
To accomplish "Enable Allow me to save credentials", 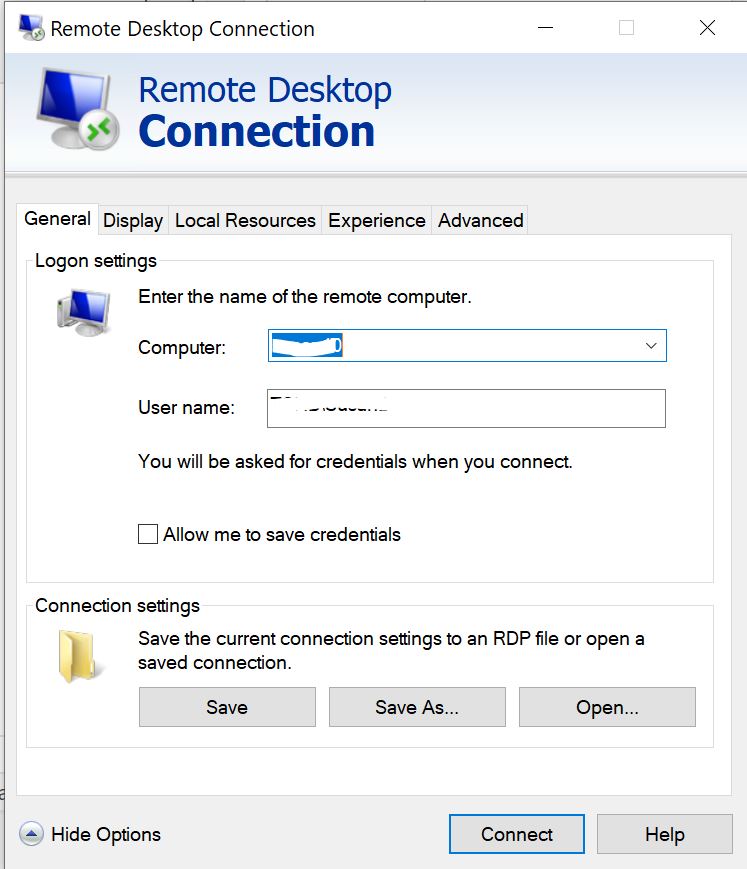I will (148, 535).
